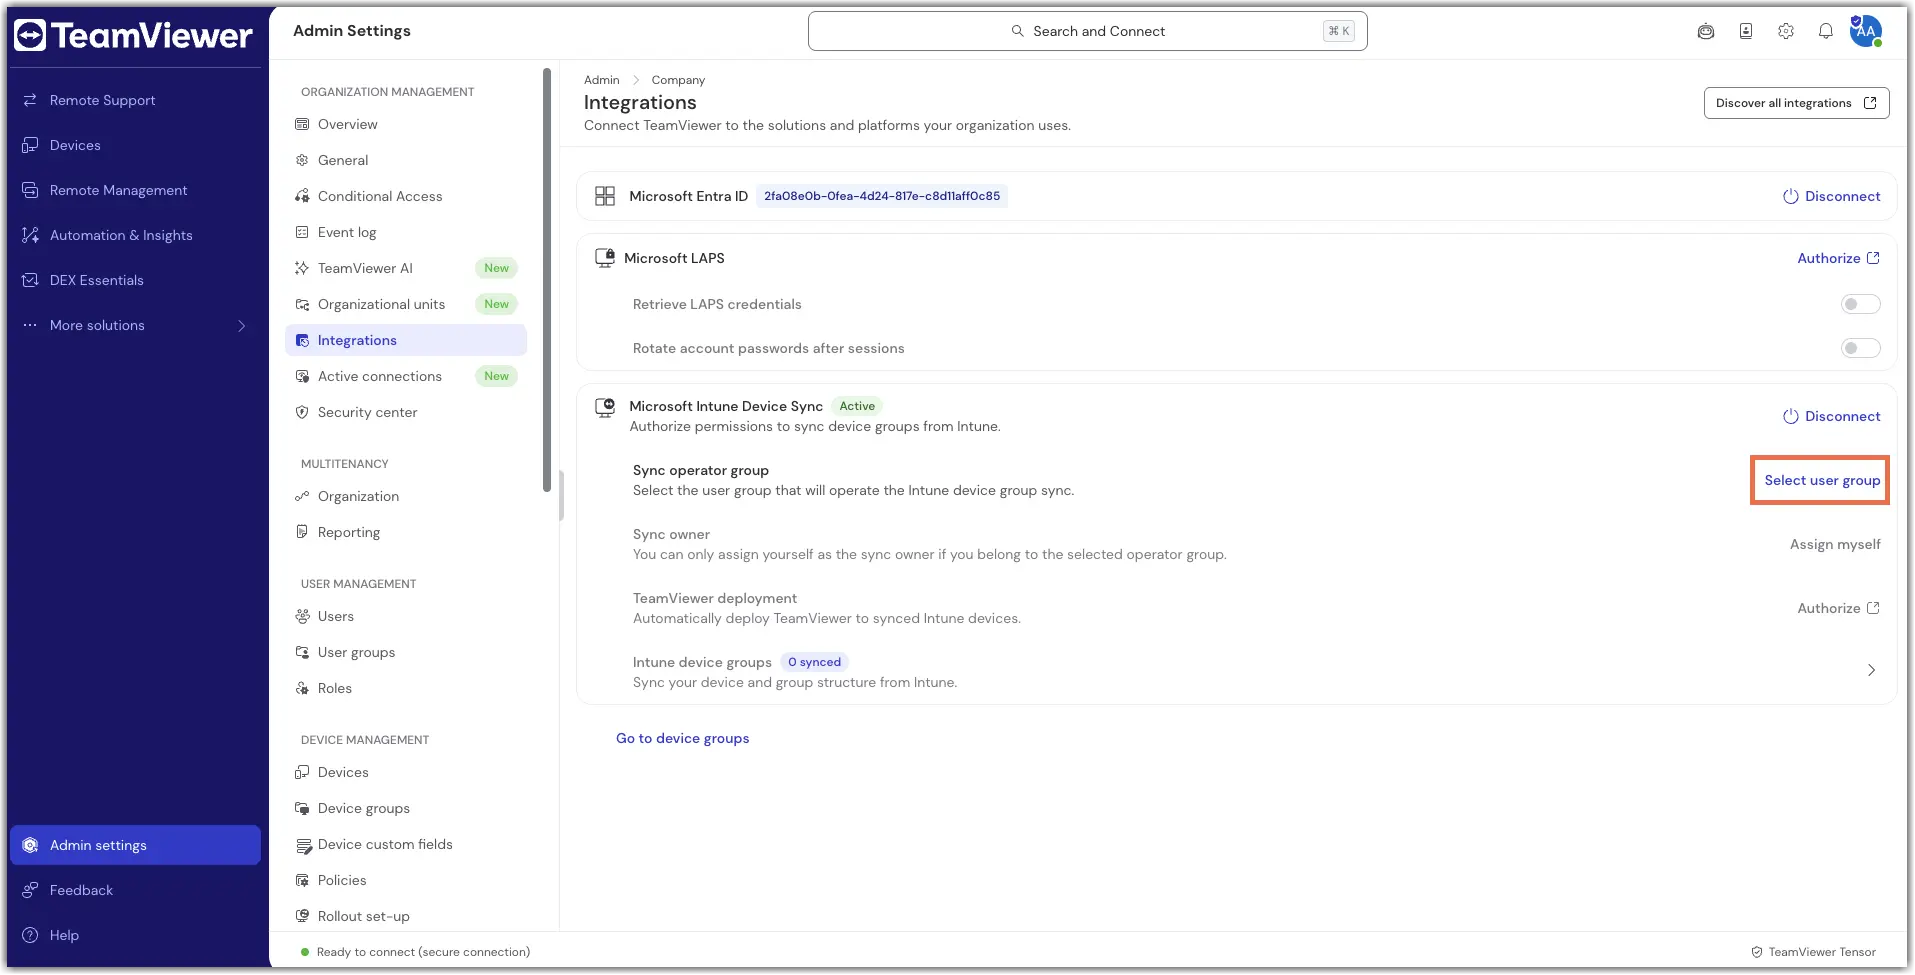Click power icon beside Entra ID Disconnect
Screen dimensions: 1915x975
coord(1791,196)
